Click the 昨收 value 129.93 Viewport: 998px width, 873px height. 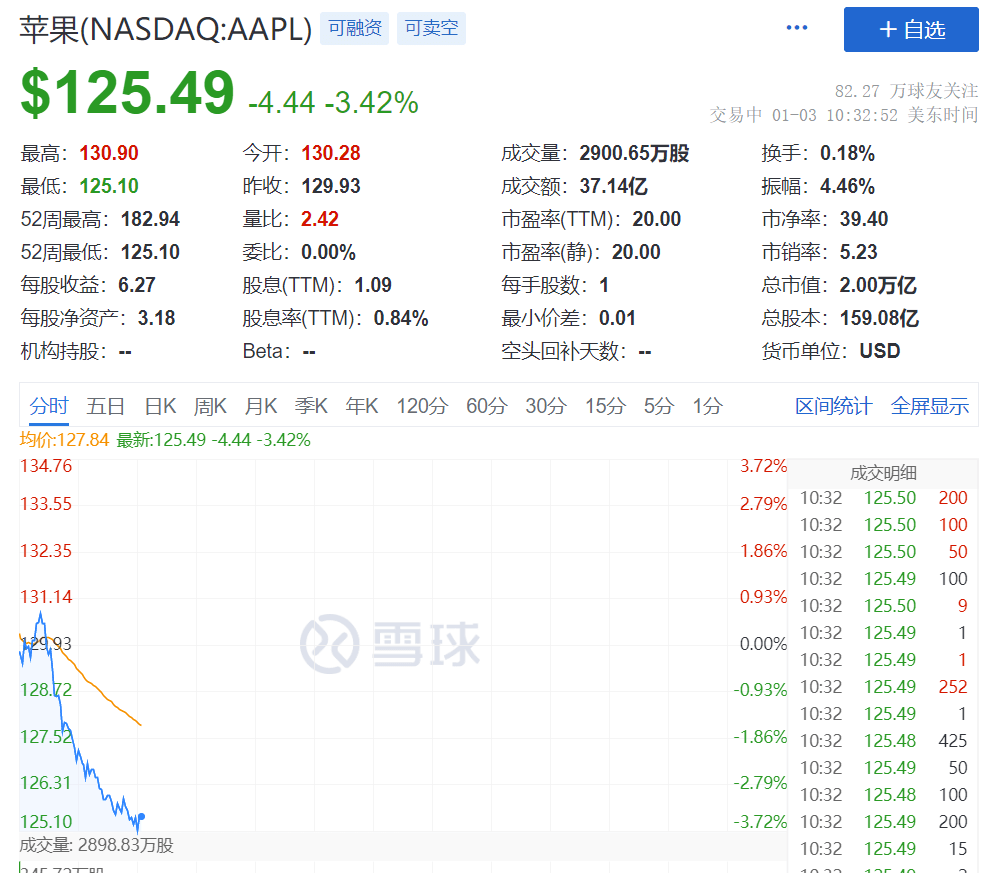coord(331,186)
